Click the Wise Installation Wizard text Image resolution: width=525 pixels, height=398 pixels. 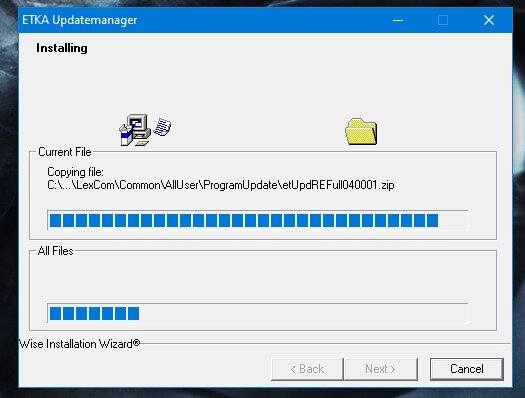pos(79,344)
